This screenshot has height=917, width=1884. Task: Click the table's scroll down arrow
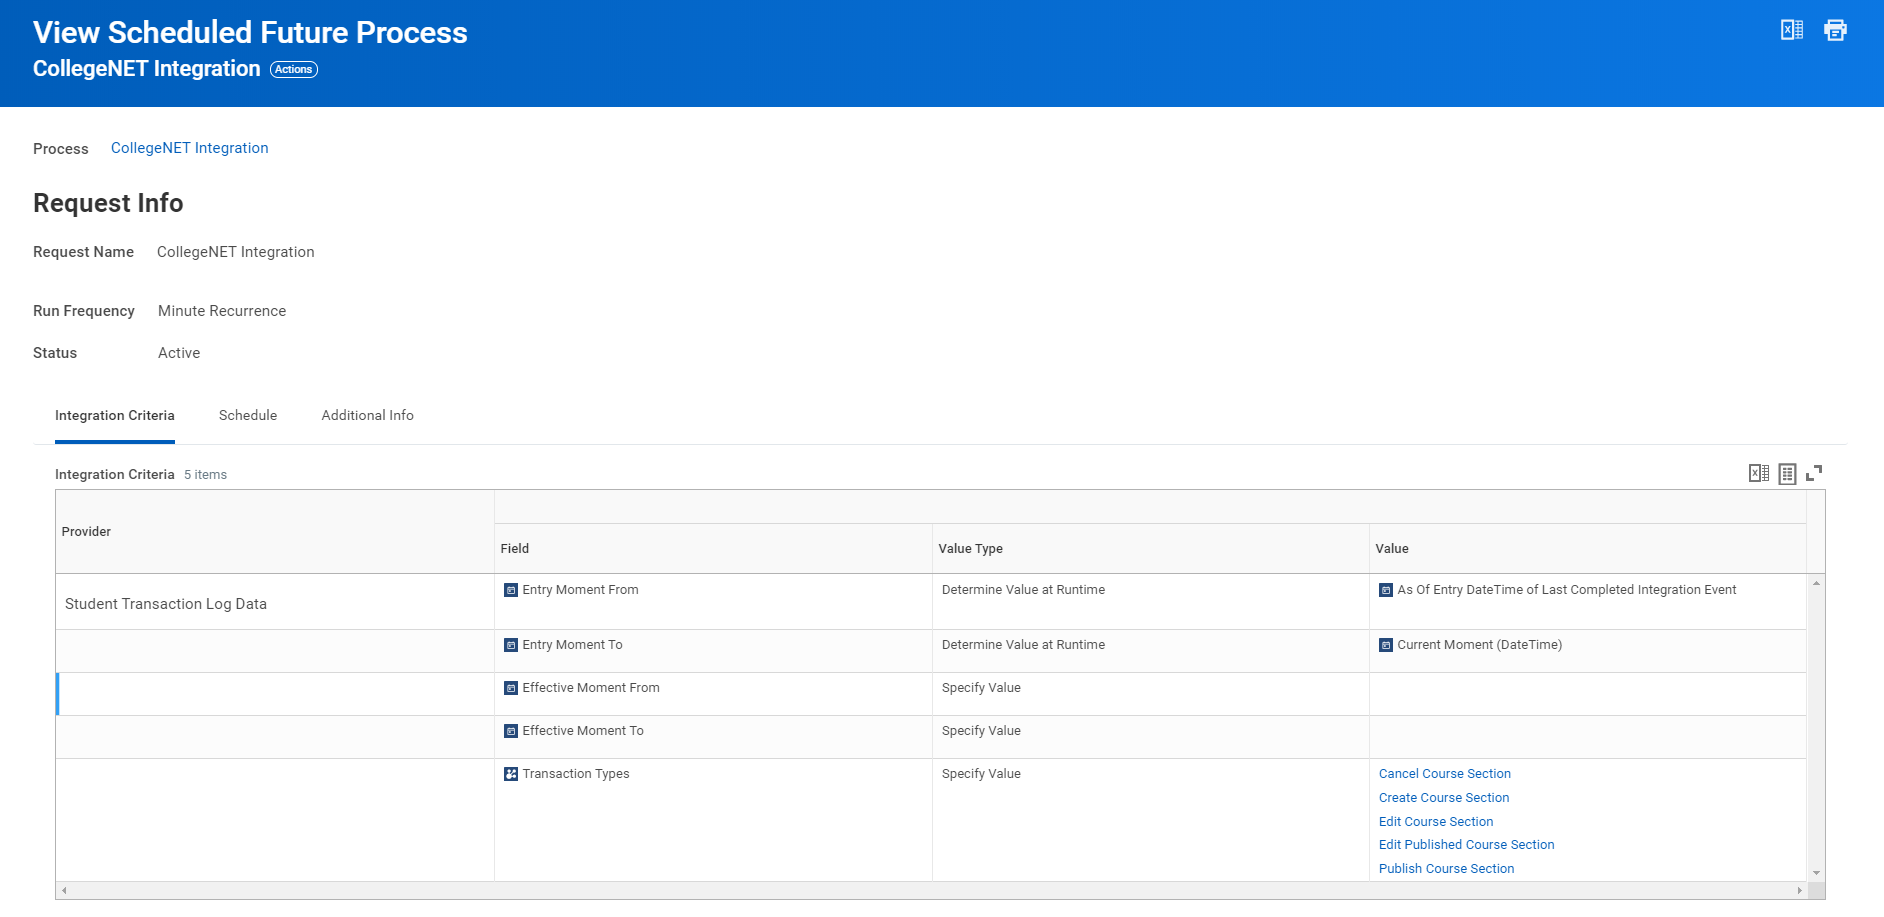click(1816, 873)
